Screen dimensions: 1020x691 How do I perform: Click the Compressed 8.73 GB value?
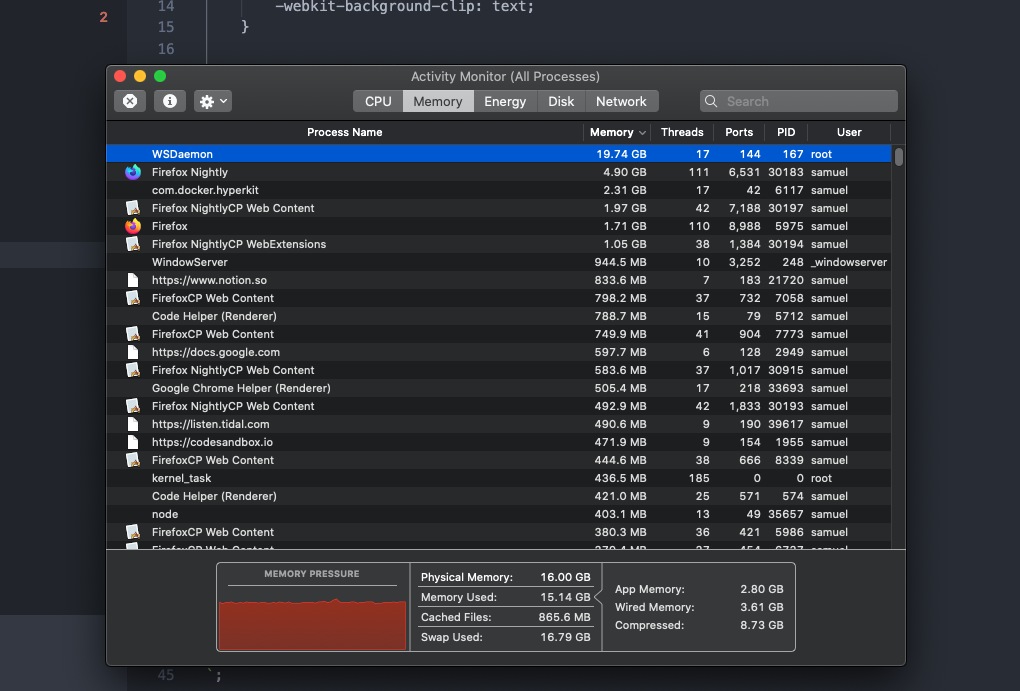762,625
